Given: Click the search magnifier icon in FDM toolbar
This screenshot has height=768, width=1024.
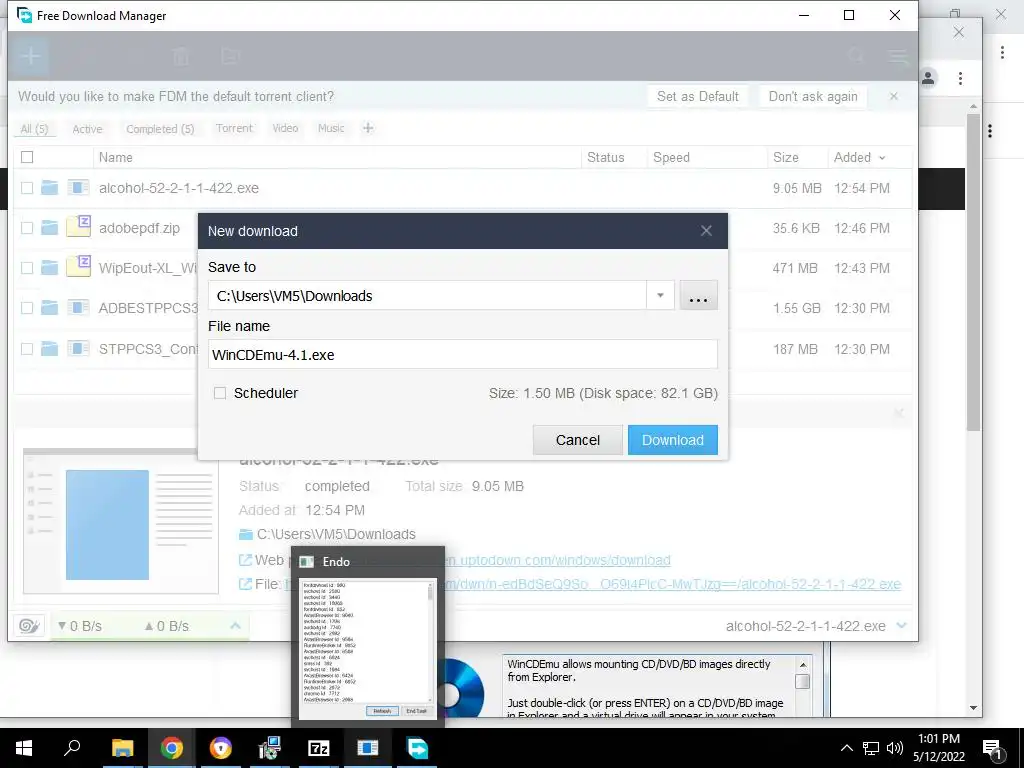Looking at the screenshot, I should pyautogui.click(x=856, y=56).
